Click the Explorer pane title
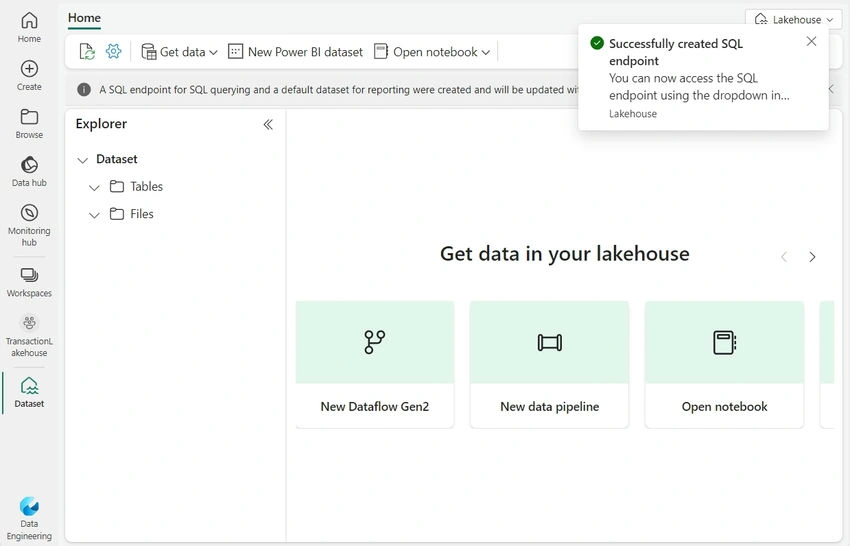Viewport: 850px width, 546px height. tap(101, 124)
